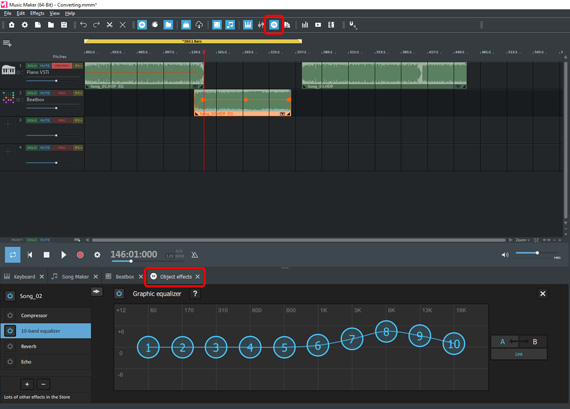Close the Object effects tab

(197, 277)
